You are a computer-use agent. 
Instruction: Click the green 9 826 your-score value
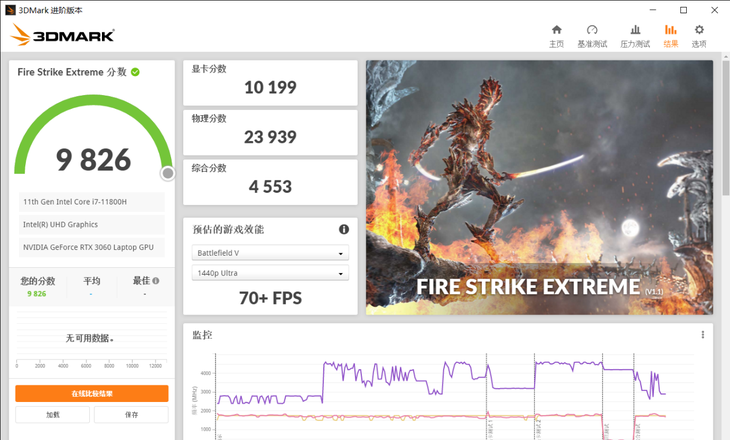37,294
